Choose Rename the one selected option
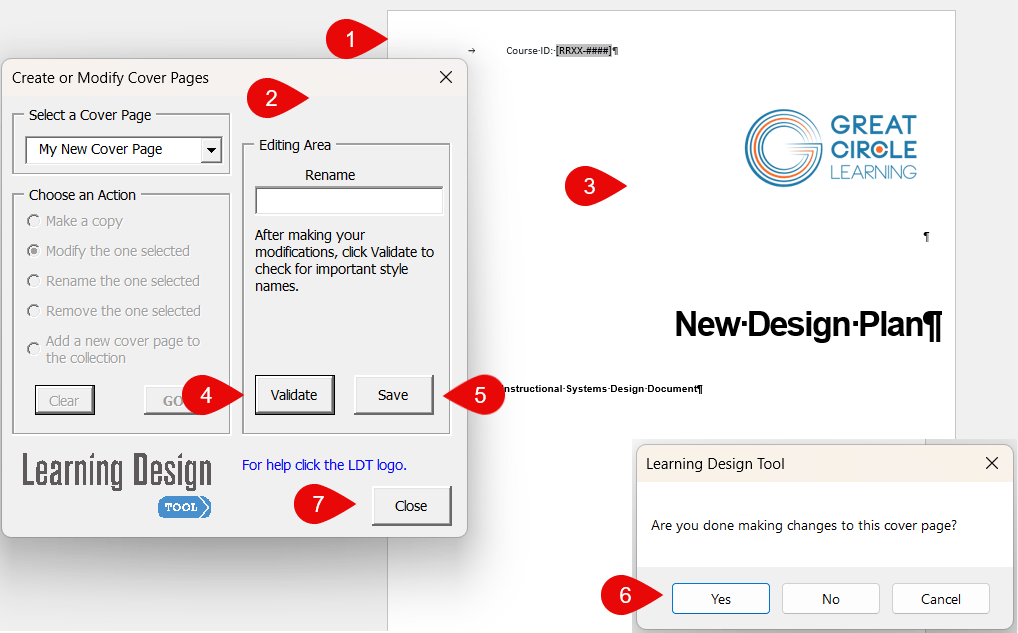The image size is (1018, 633). click(x=35, y=281)
